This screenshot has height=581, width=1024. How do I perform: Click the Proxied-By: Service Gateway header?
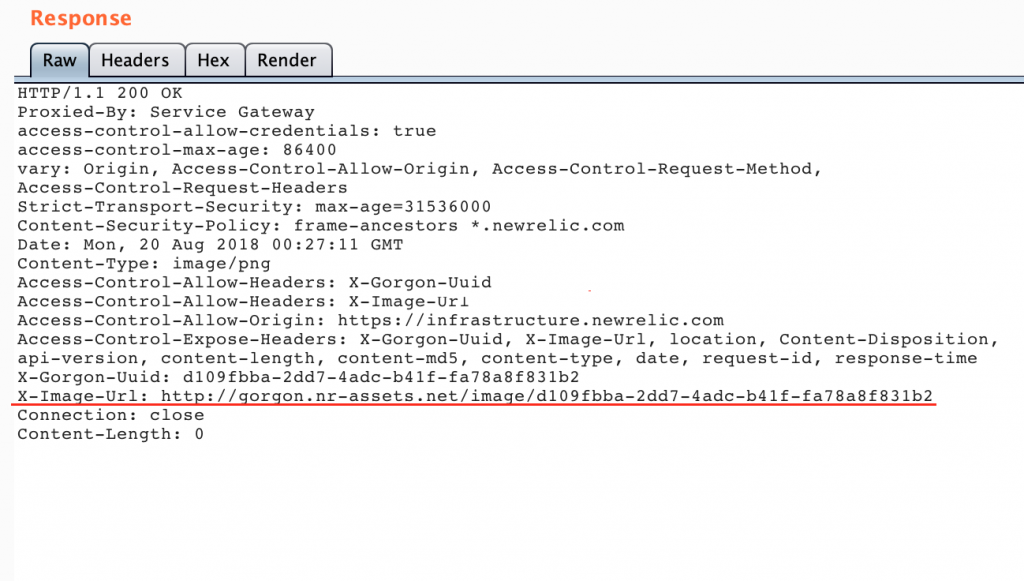pos(165,112)
